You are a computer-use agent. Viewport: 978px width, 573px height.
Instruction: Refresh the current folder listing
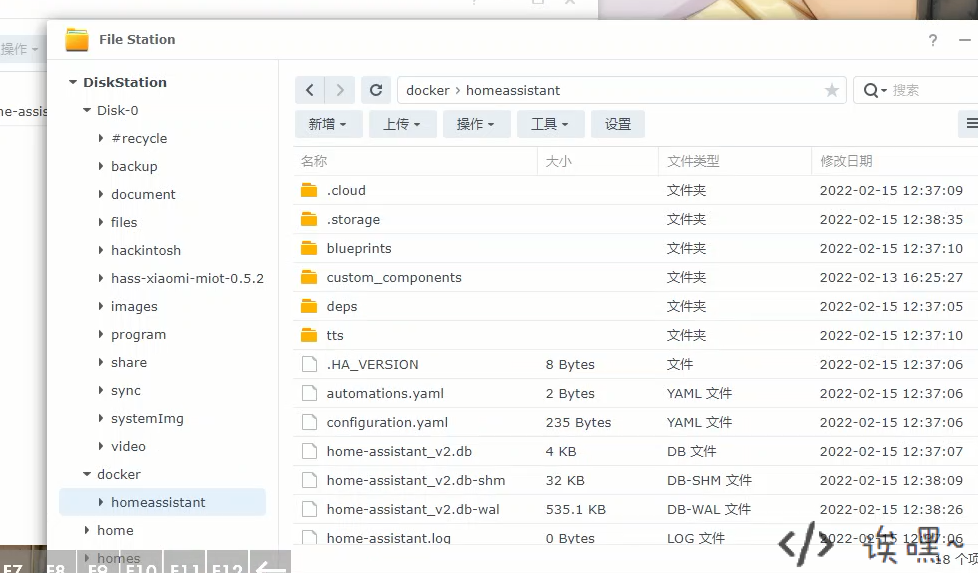coord(376,90)
